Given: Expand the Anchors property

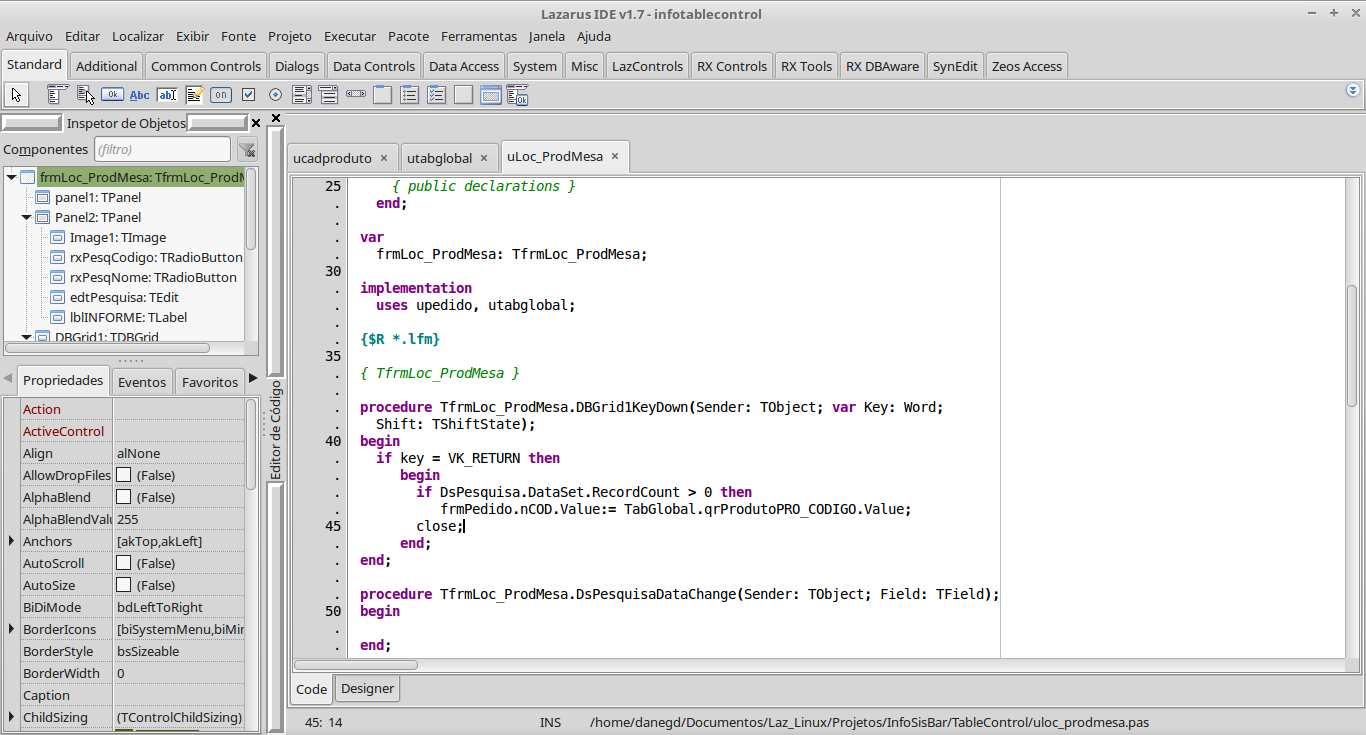Looking at the screenshot, I should 11,541.
